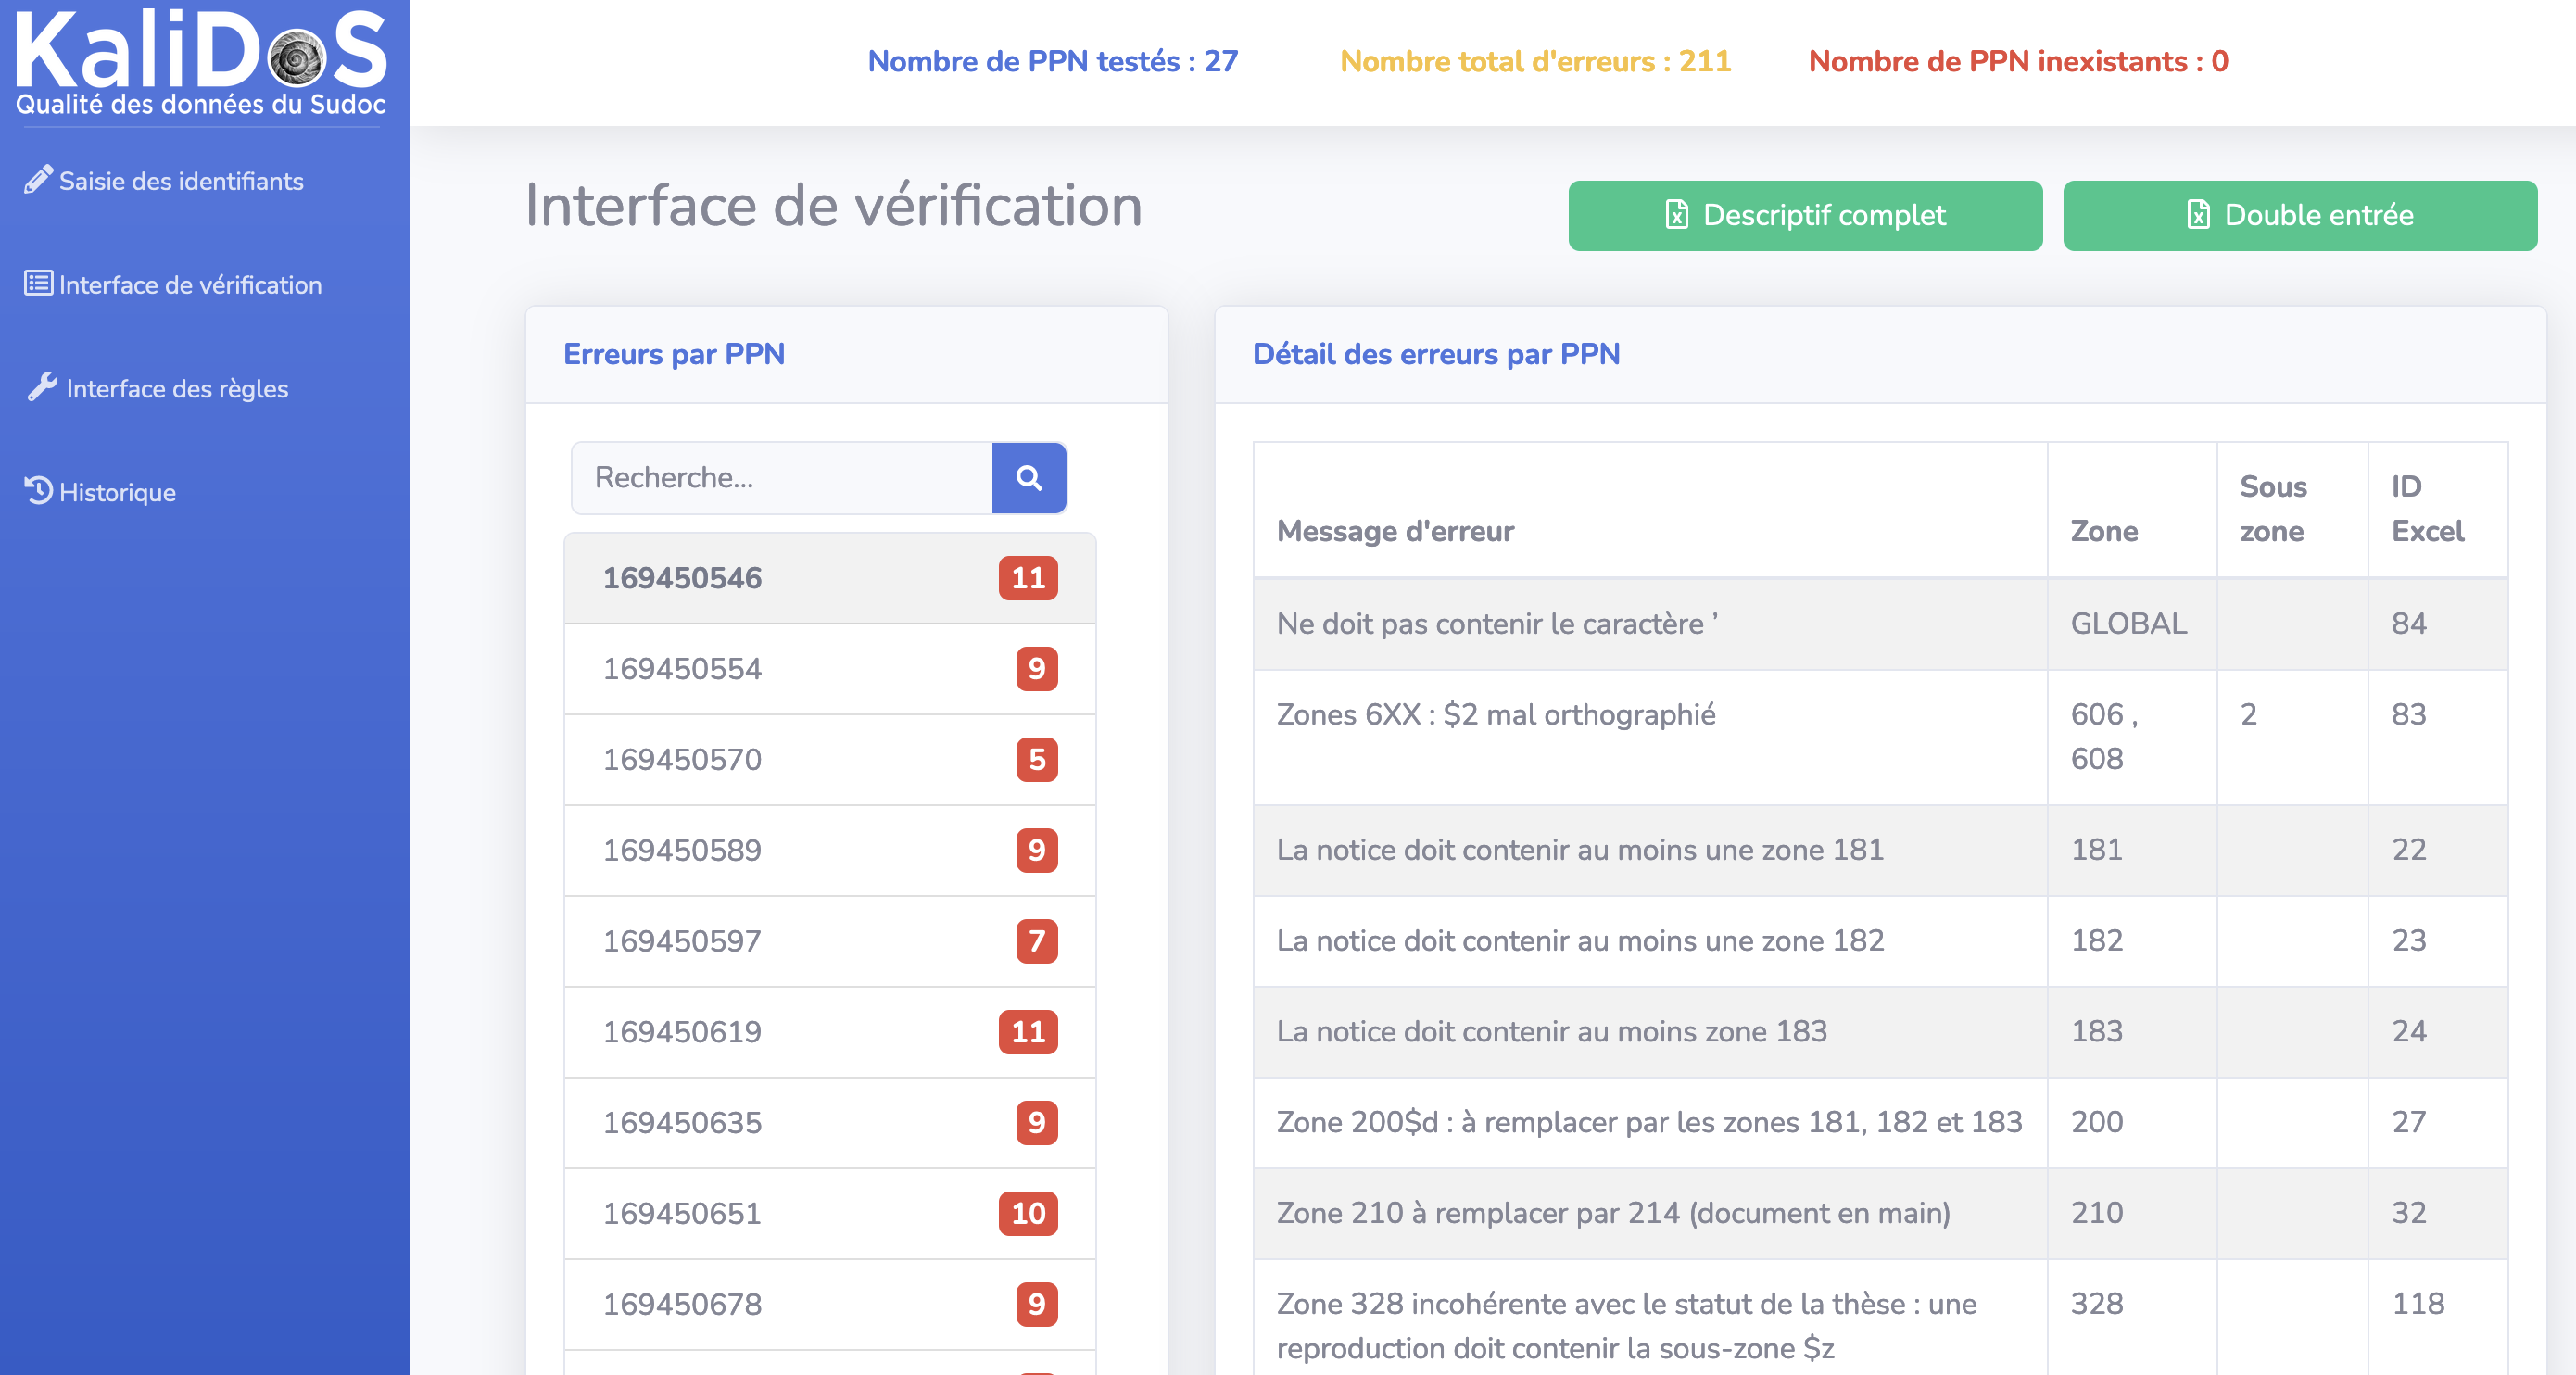The height and width of the screenshot is (1375, 2576).
Task: Click the ID Excel column header
Action: 2426,509
